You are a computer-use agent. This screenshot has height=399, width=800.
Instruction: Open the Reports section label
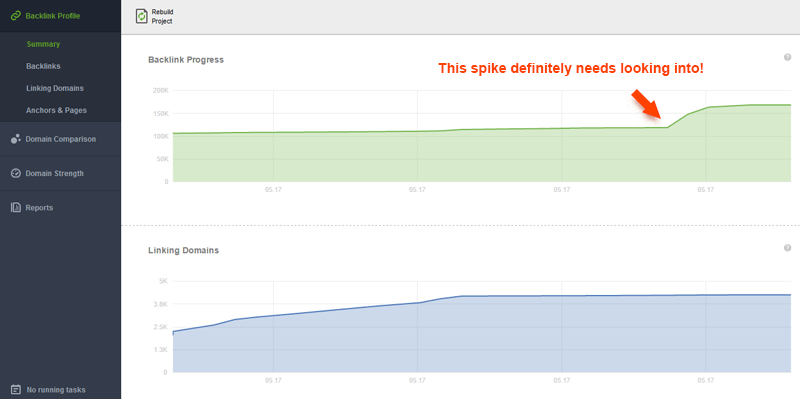tap(39, 208)
